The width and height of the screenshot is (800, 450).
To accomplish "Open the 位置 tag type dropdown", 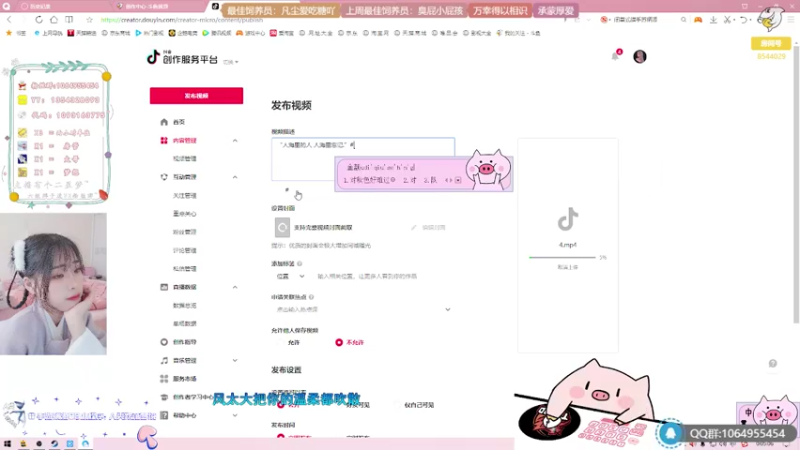I will [x=290, y=276].
